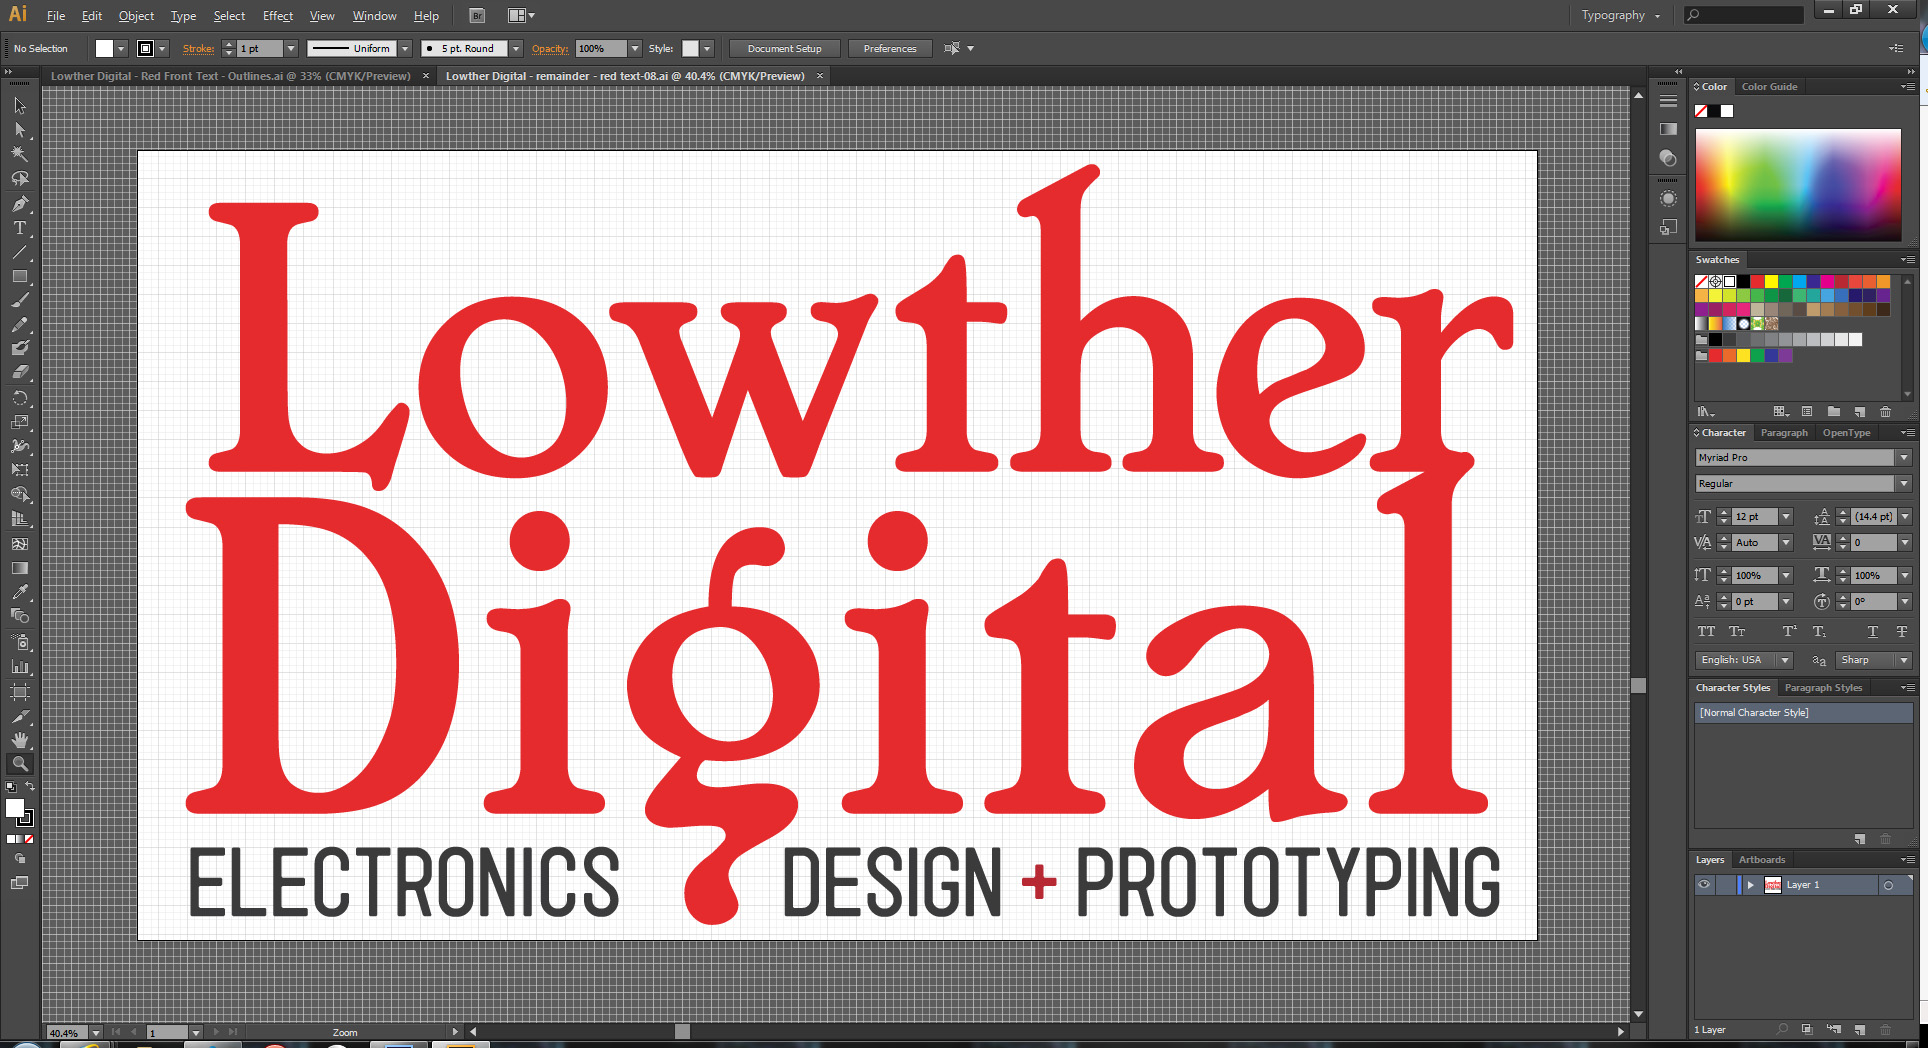
Task: Switch to the Paragraph panel tab
Action: pyautogui.click(x=1784, y=433)
